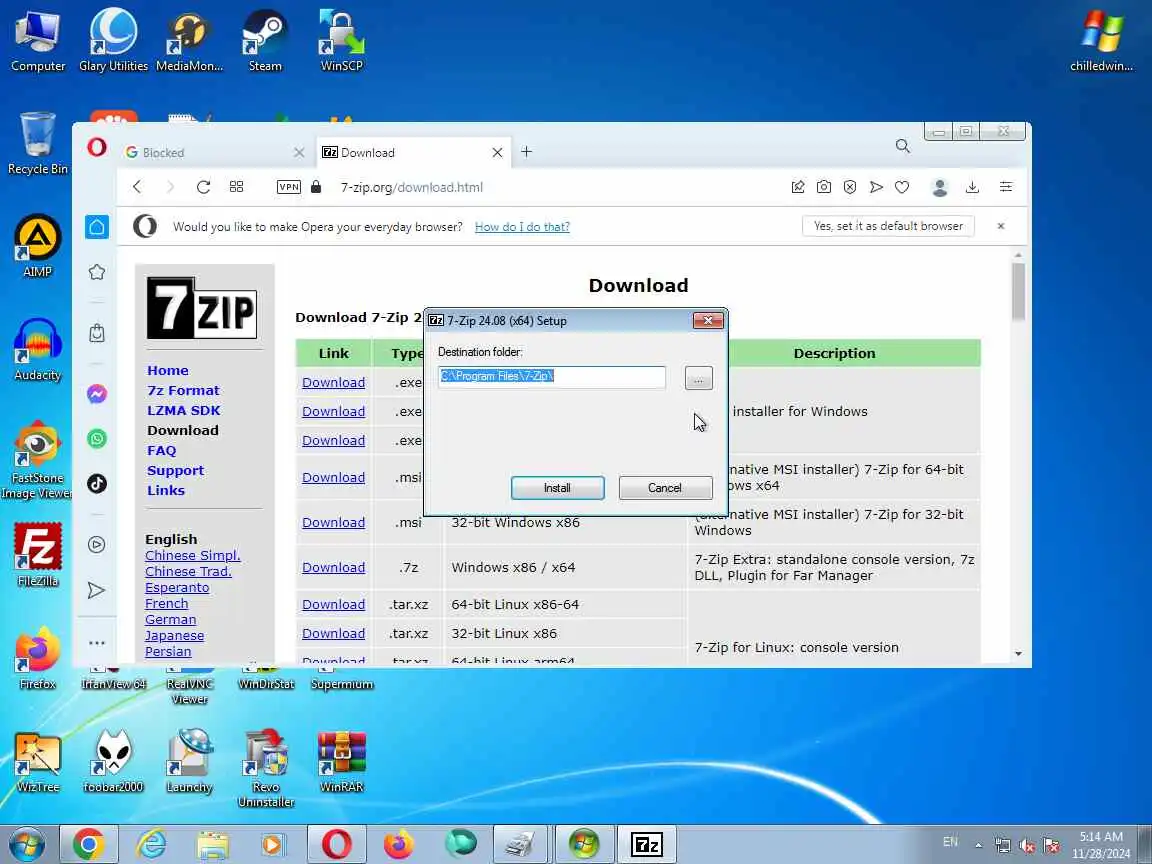Image resolution: width=1152 pixels, height=864 pixels.
Task: Open WhatsApp in Opera sidebar
Action: [97, 439]
